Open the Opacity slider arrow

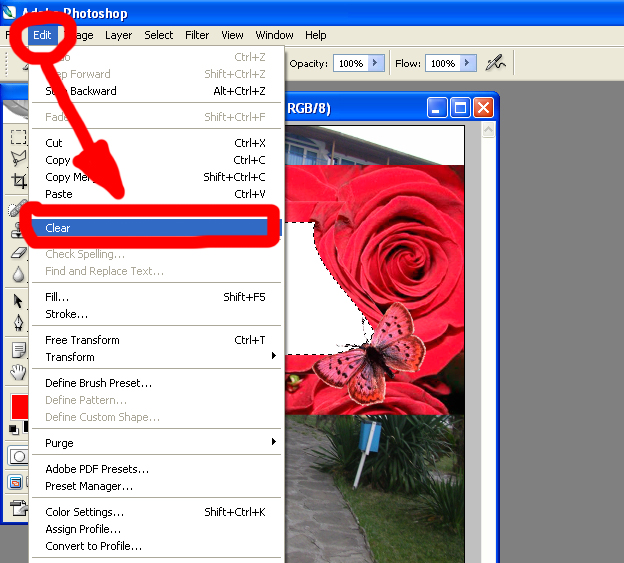click(375, 63)
